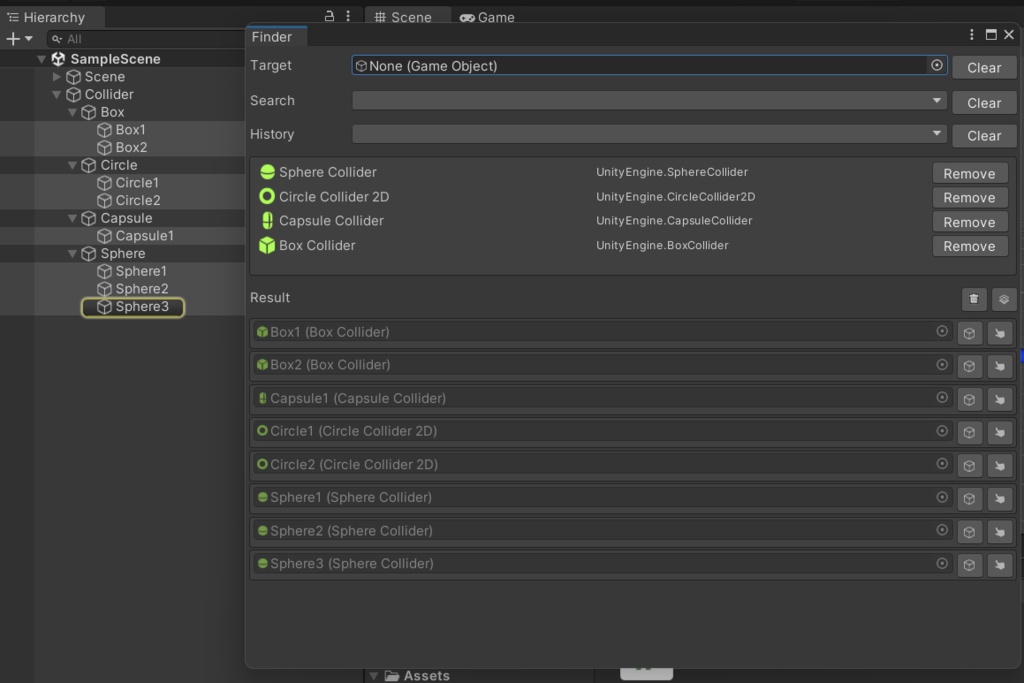The image size is (1024, 683).
Task: Click the cube icon in Box1 result row
Action: pyautogui.click(x=970, y=333)
